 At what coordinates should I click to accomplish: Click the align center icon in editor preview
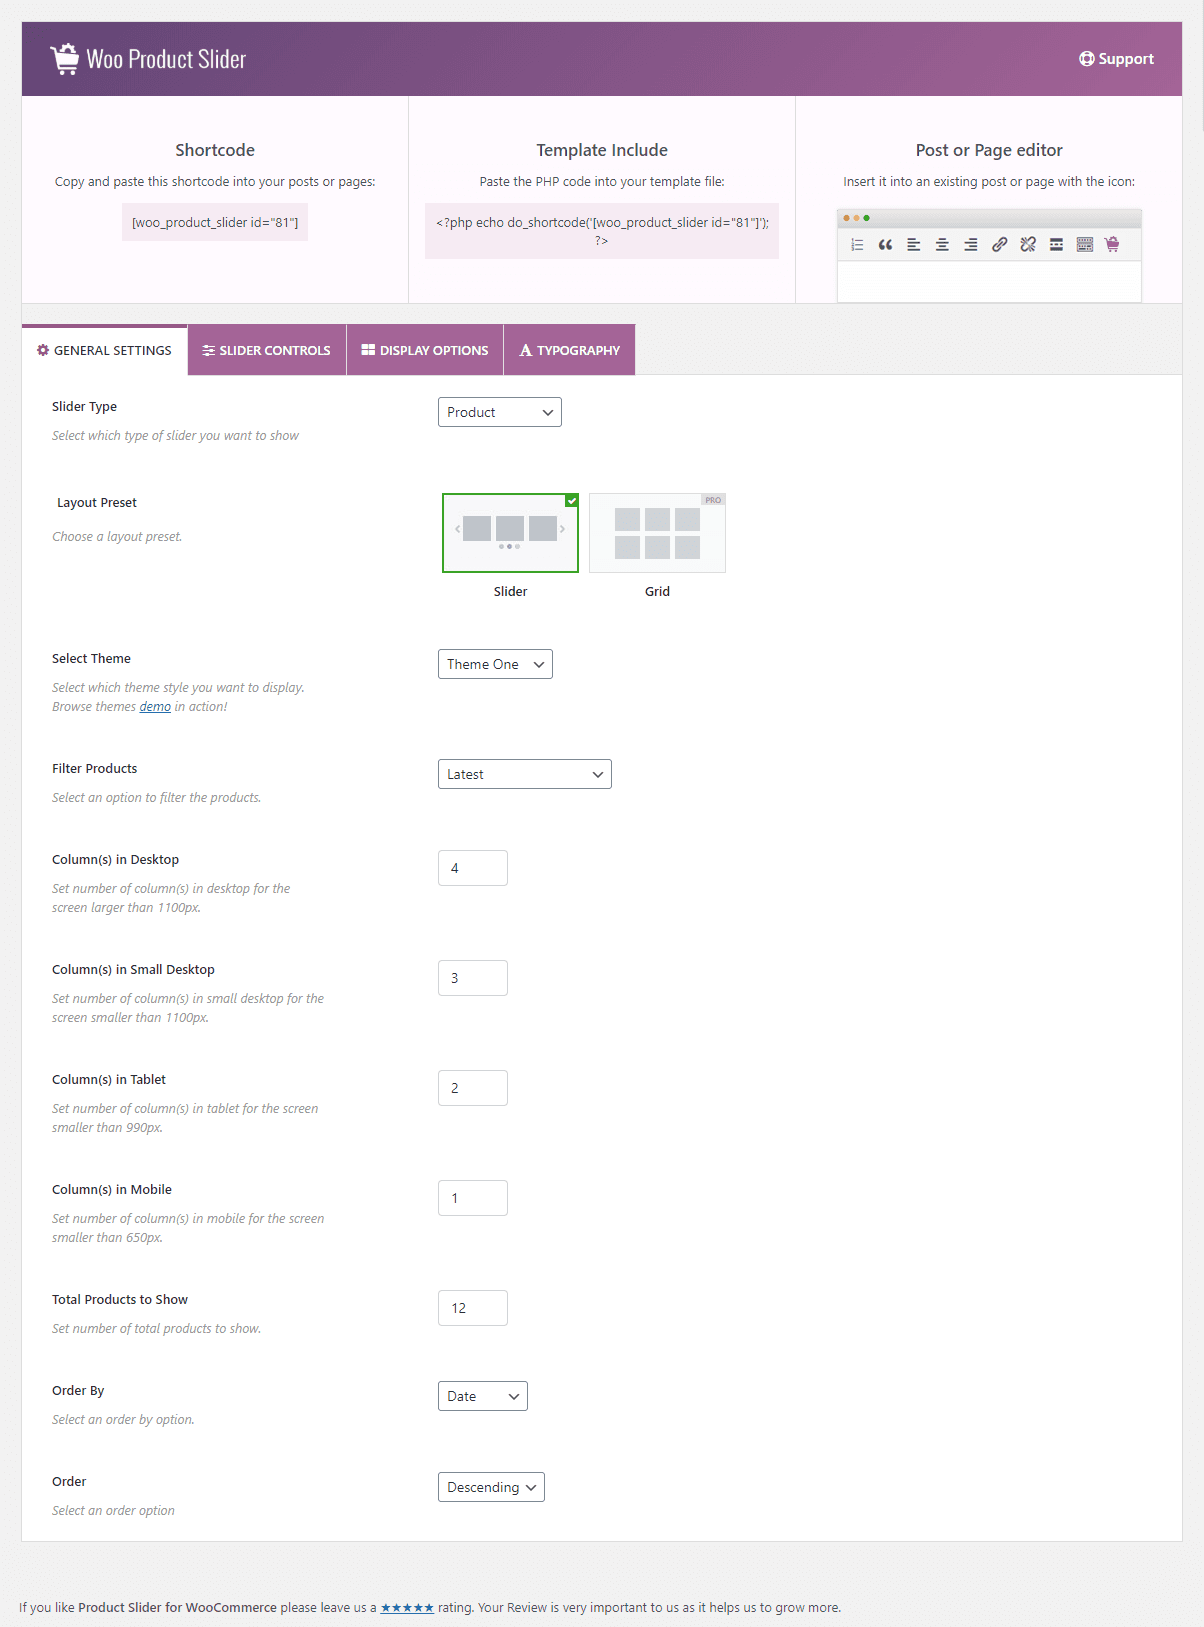[942, 245]
